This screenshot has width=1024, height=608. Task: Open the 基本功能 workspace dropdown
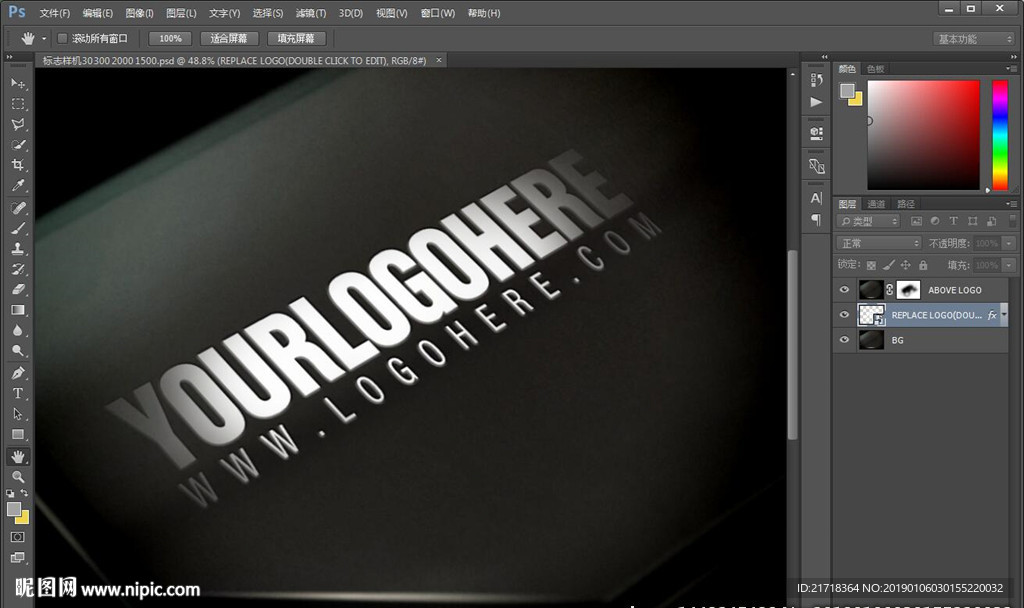[x=974, y=39]
